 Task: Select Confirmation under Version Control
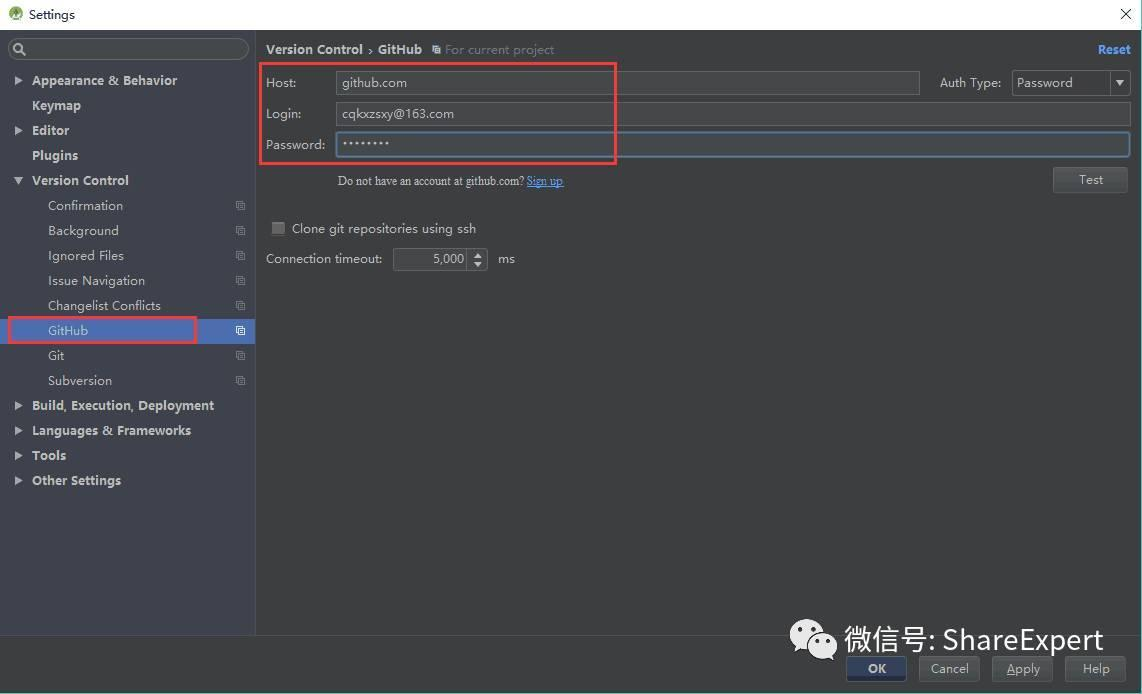click(x=85, y=206)
